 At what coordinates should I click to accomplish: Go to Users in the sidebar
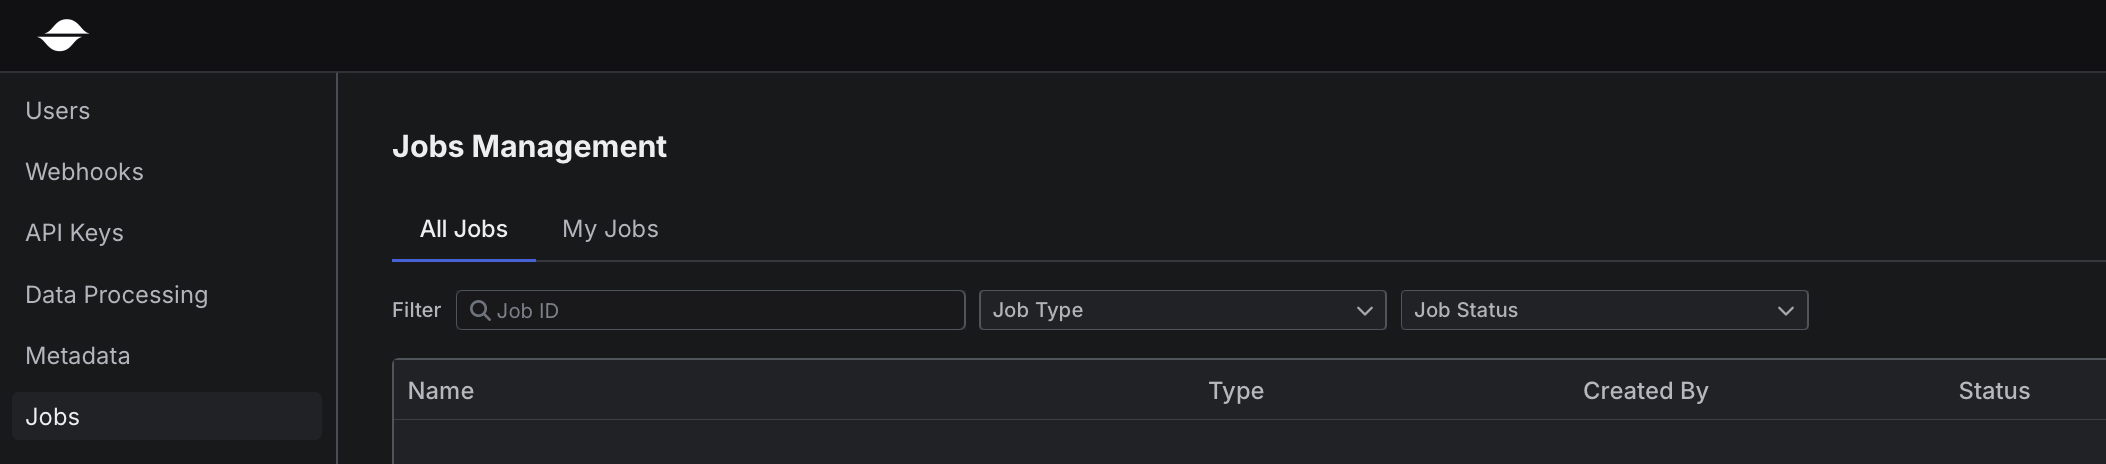coord(58,111)
